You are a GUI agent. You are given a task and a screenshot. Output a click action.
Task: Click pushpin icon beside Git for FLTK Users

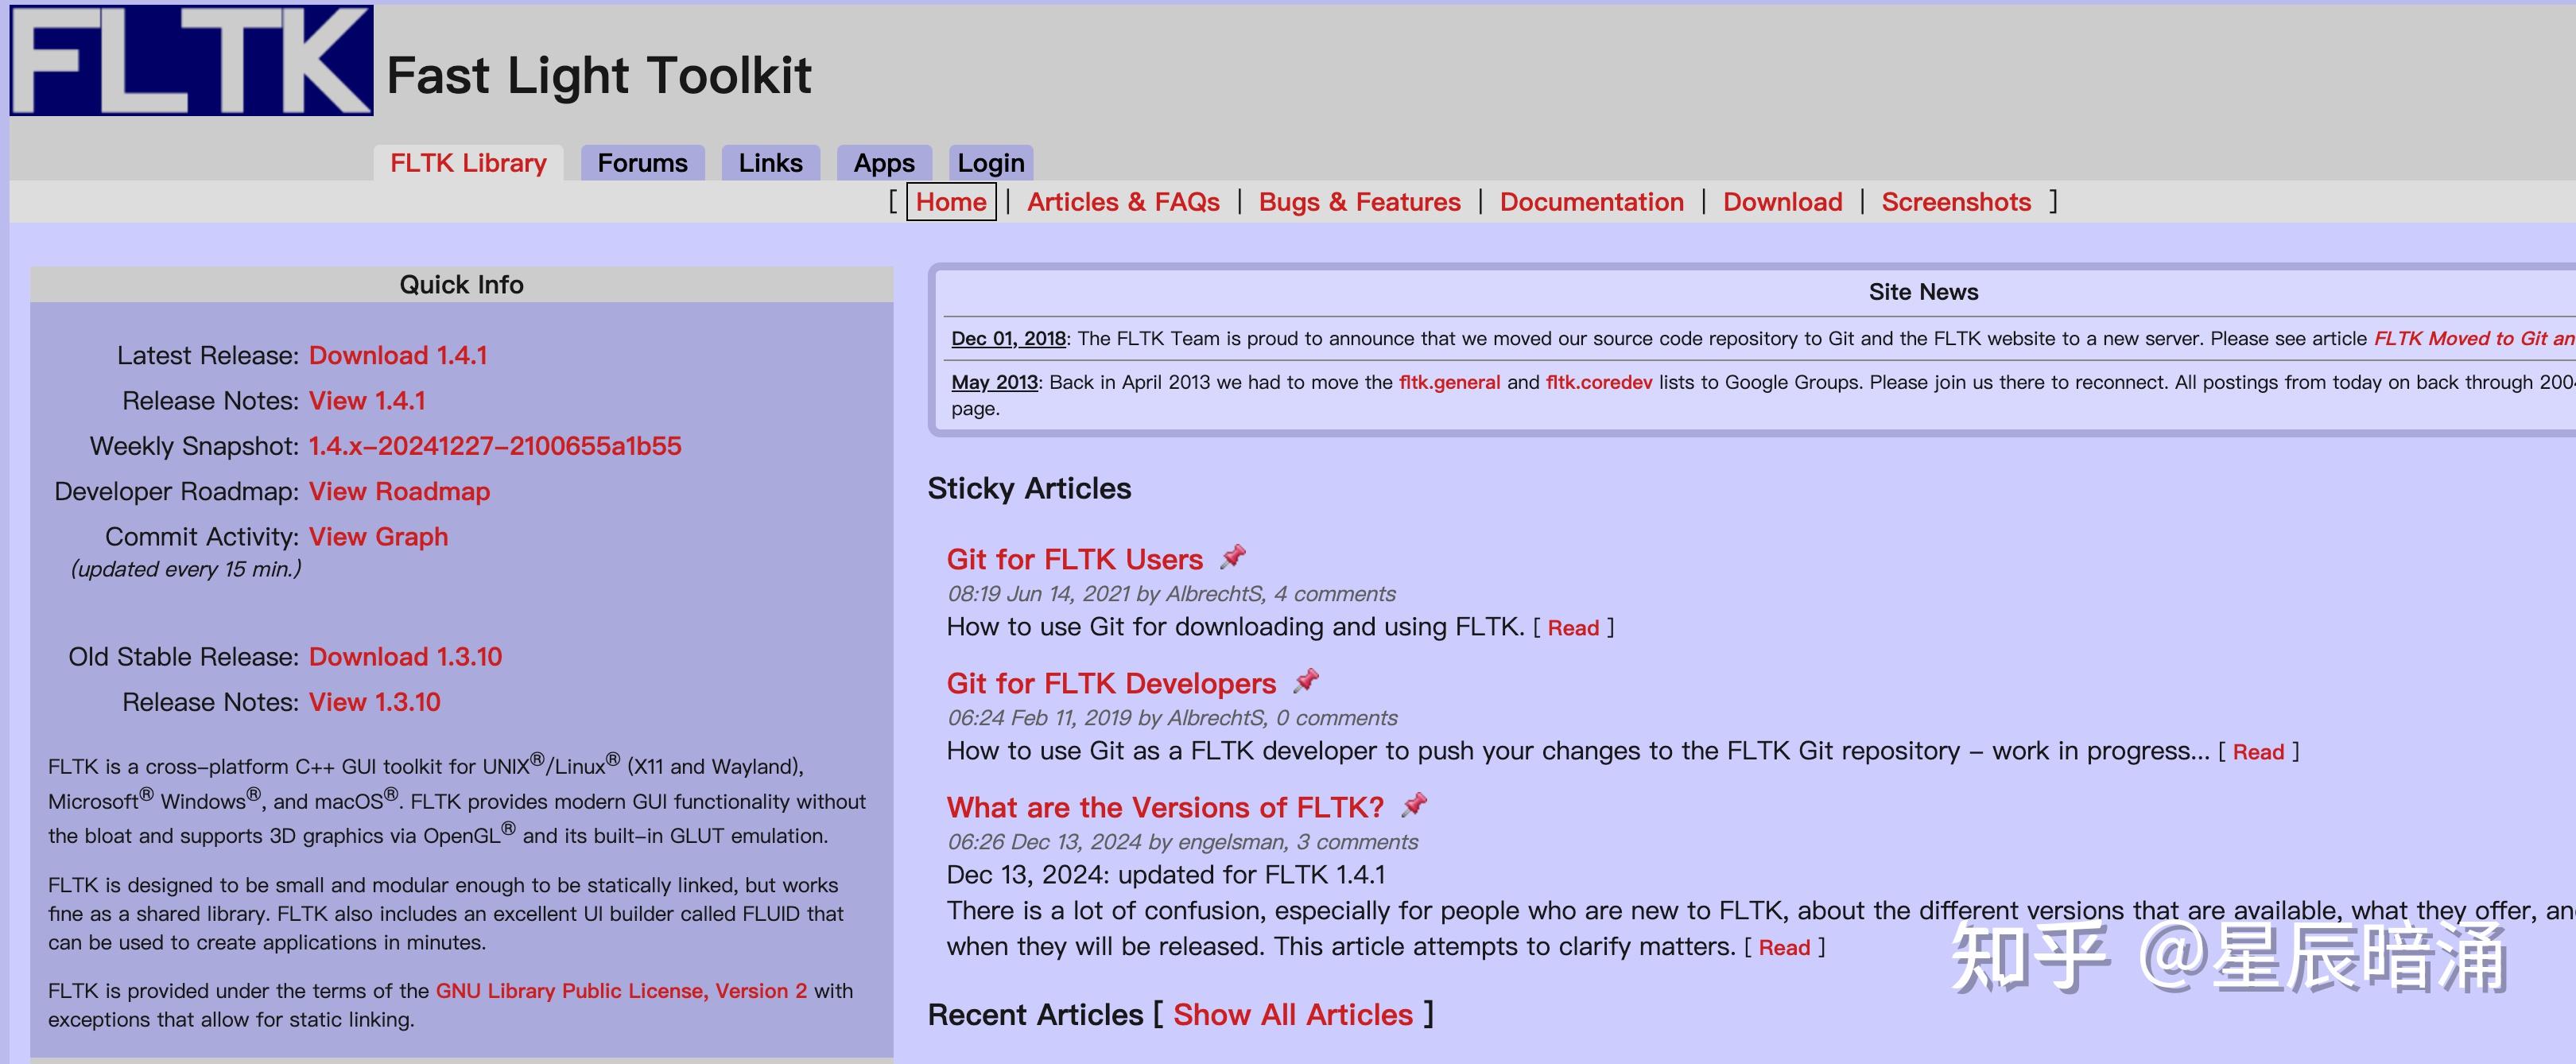1233,557
